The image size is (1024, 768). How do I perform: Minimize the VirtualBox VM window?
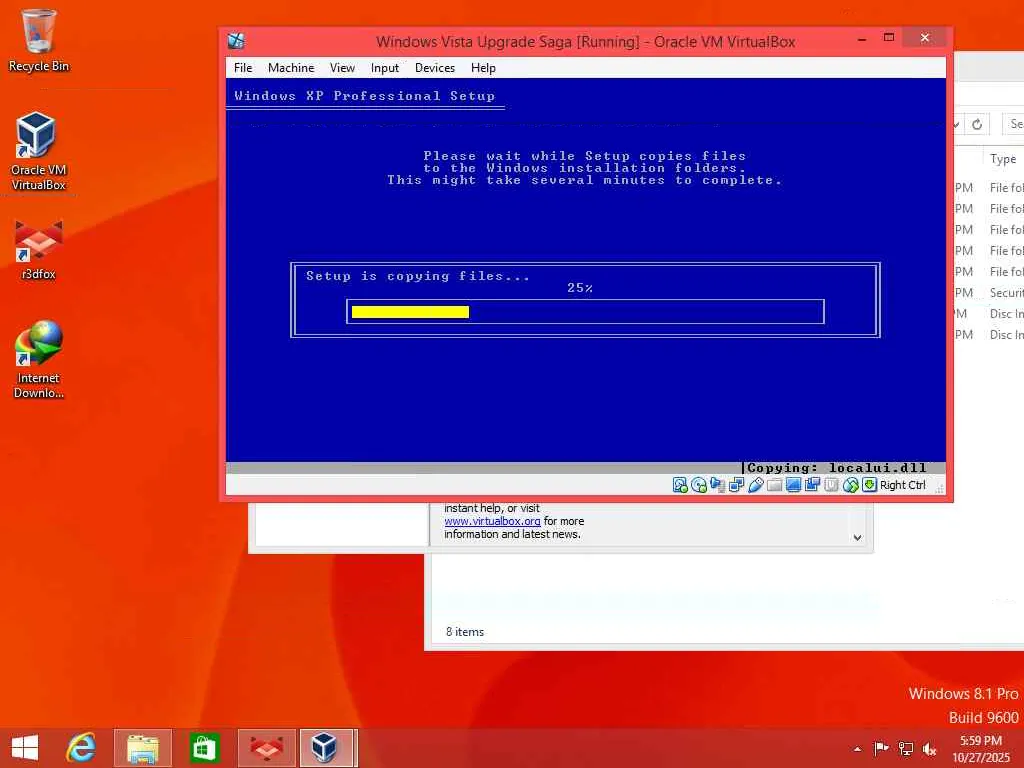click(862, 39)
